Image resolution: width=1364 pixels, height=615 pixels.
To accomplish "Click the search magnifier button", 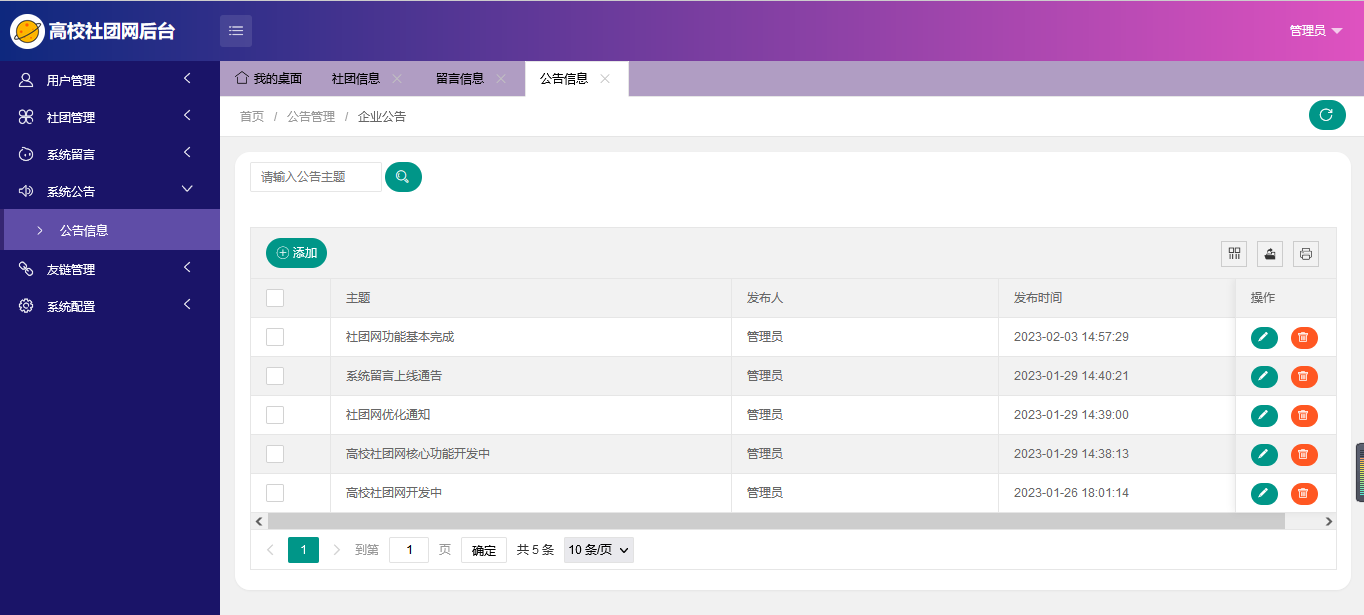I will (x=403, y=177).
